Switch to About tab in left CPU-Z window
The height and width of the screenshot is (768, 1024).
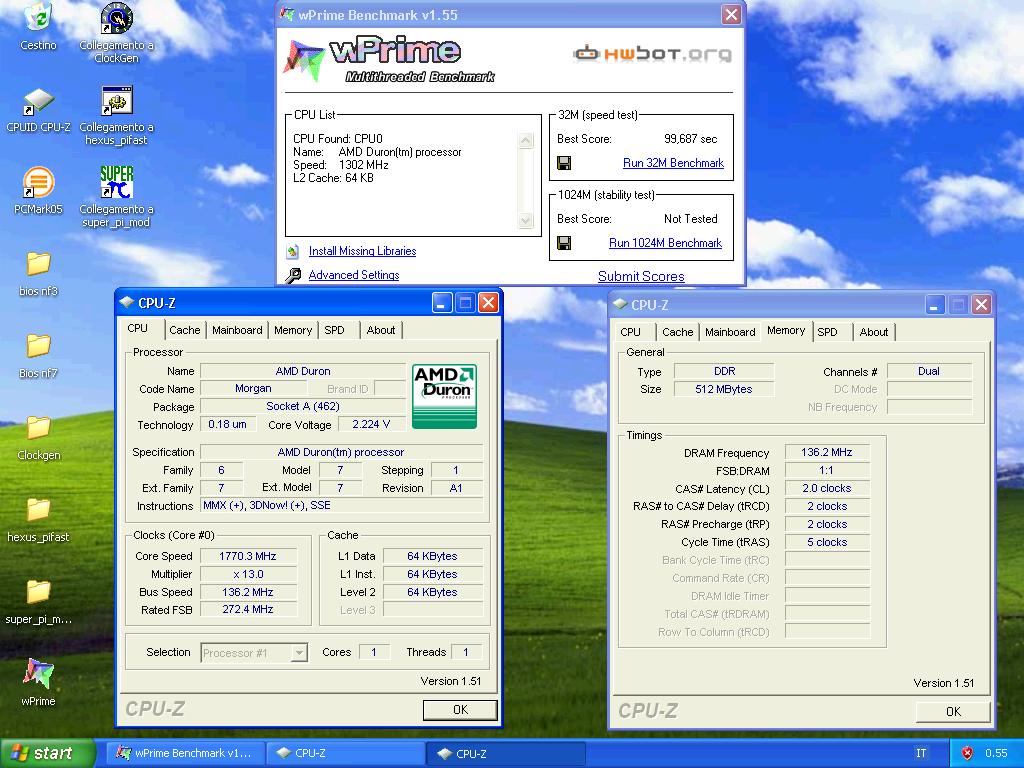(381, 330)
